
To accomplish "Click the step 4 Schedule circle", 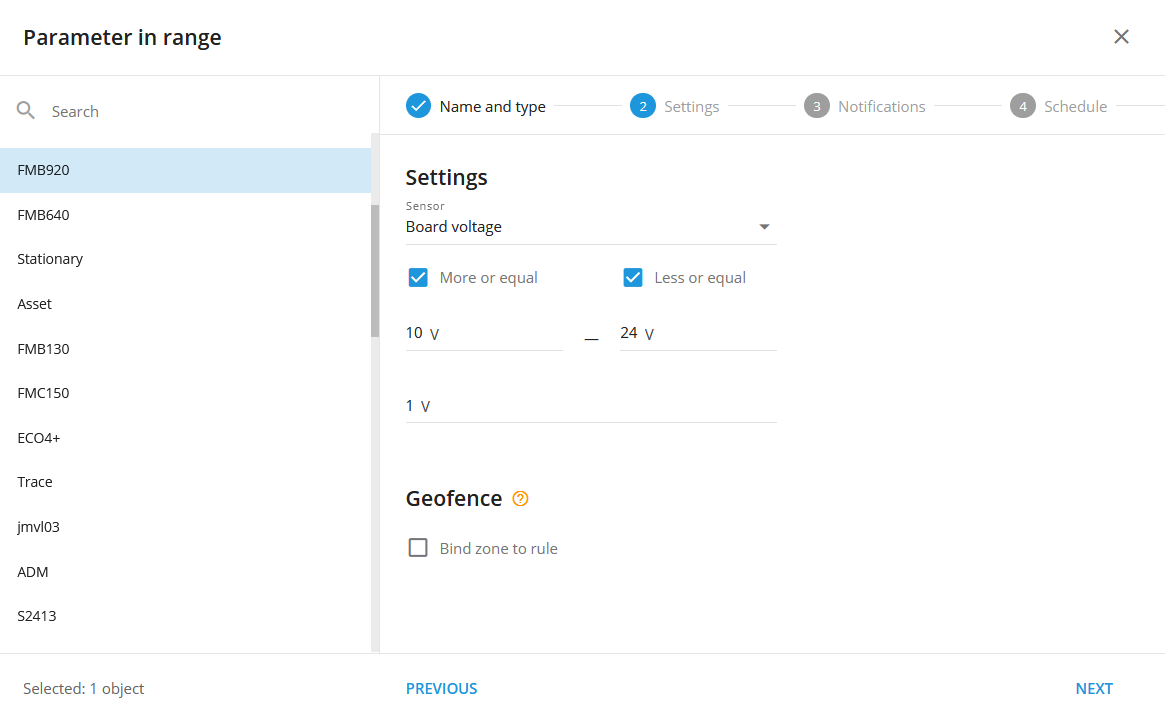I will [x=1022, y=106].
